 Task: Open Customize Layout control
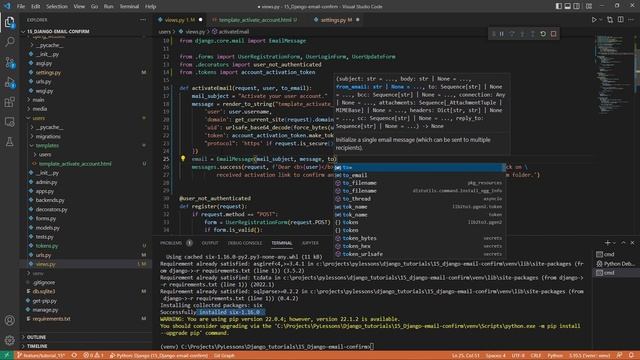(589, 6)
